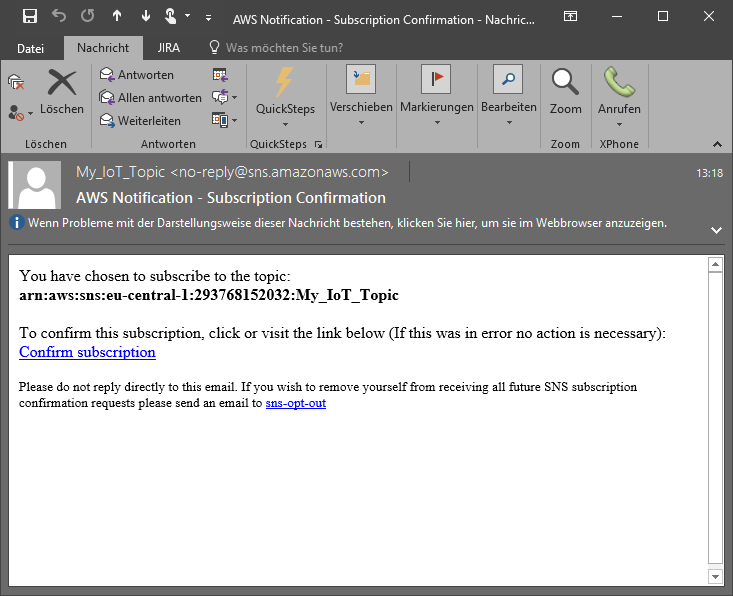Open the Verschieben folder menu

361,96
